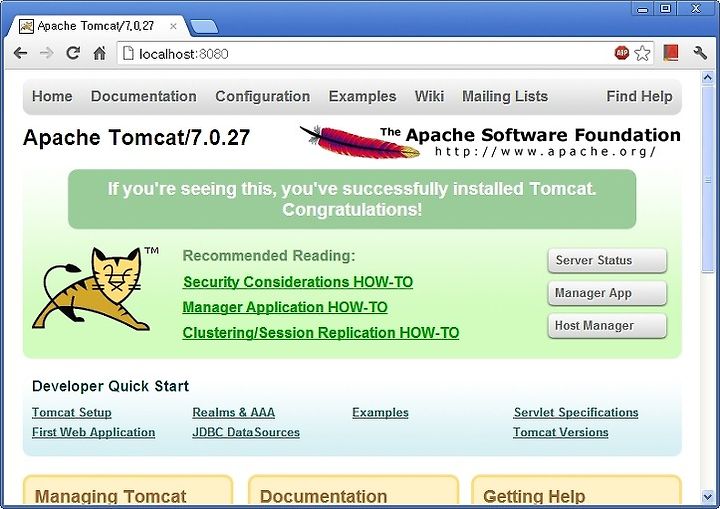The image size is (720, 509).
Task: Click the Getting Help heading
Action: pyautogui.click(x=534, y=496)
